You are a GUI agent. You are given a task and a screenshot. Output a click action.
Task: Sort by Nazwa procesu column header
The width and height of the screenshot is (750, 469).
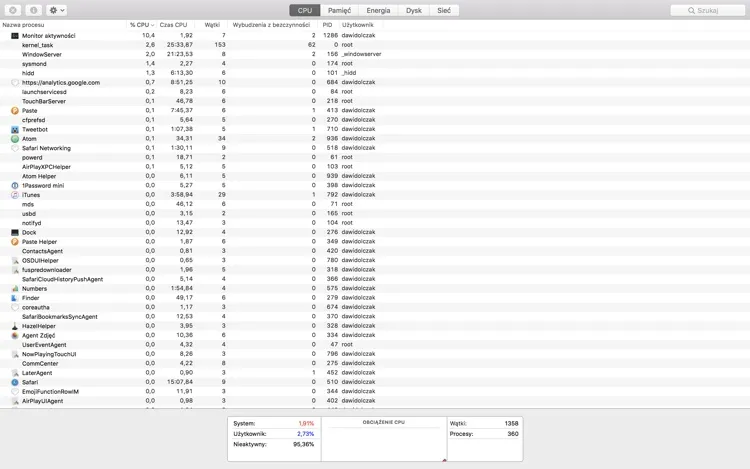click(63, 25)
